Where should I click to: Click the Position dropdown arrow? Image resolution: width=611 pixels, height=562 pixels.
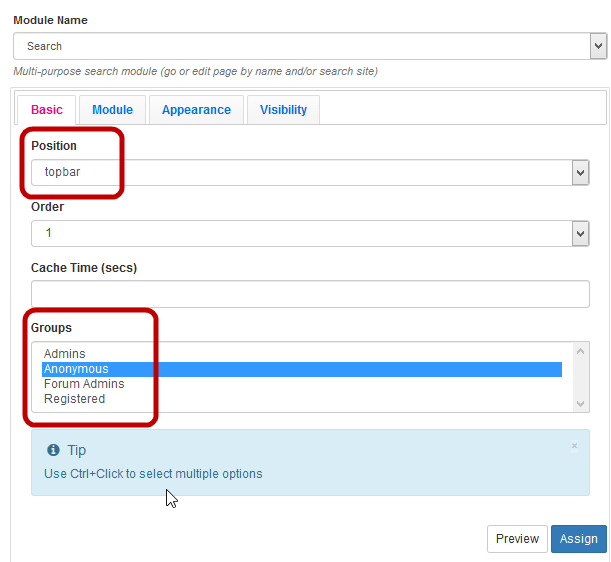pos(580,173)
